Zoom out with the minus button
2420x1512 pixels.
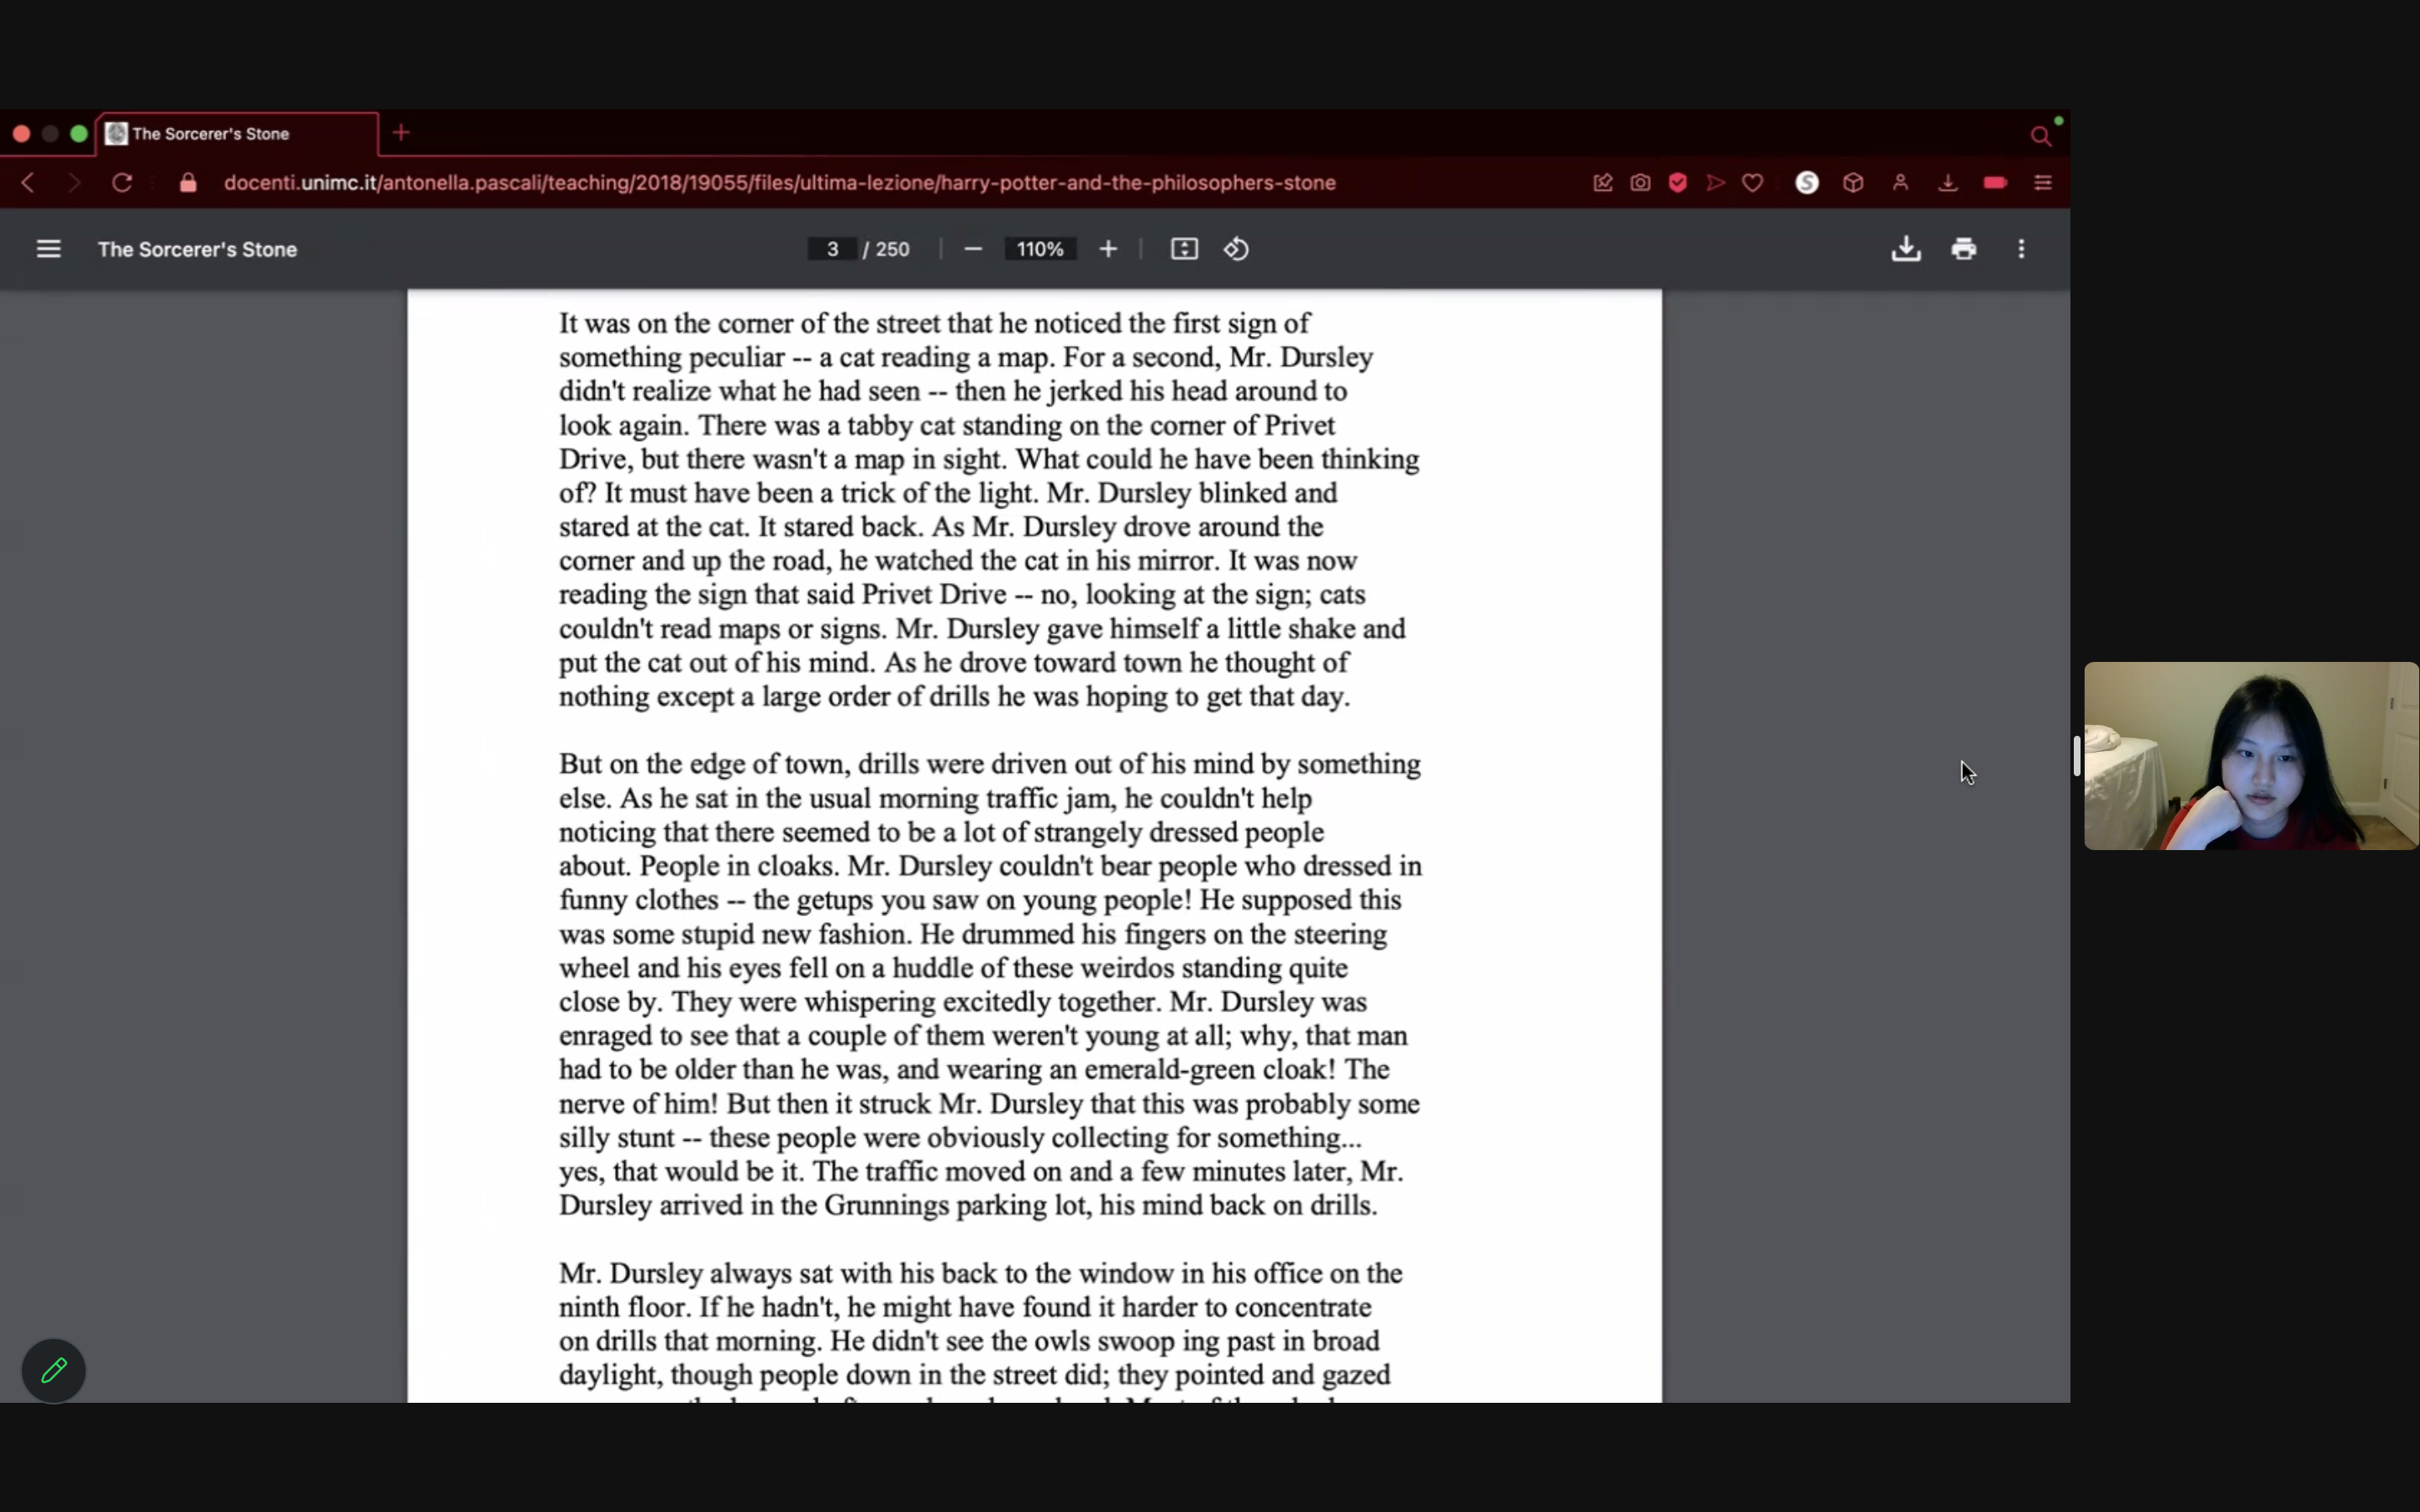[x=973, y=249]
